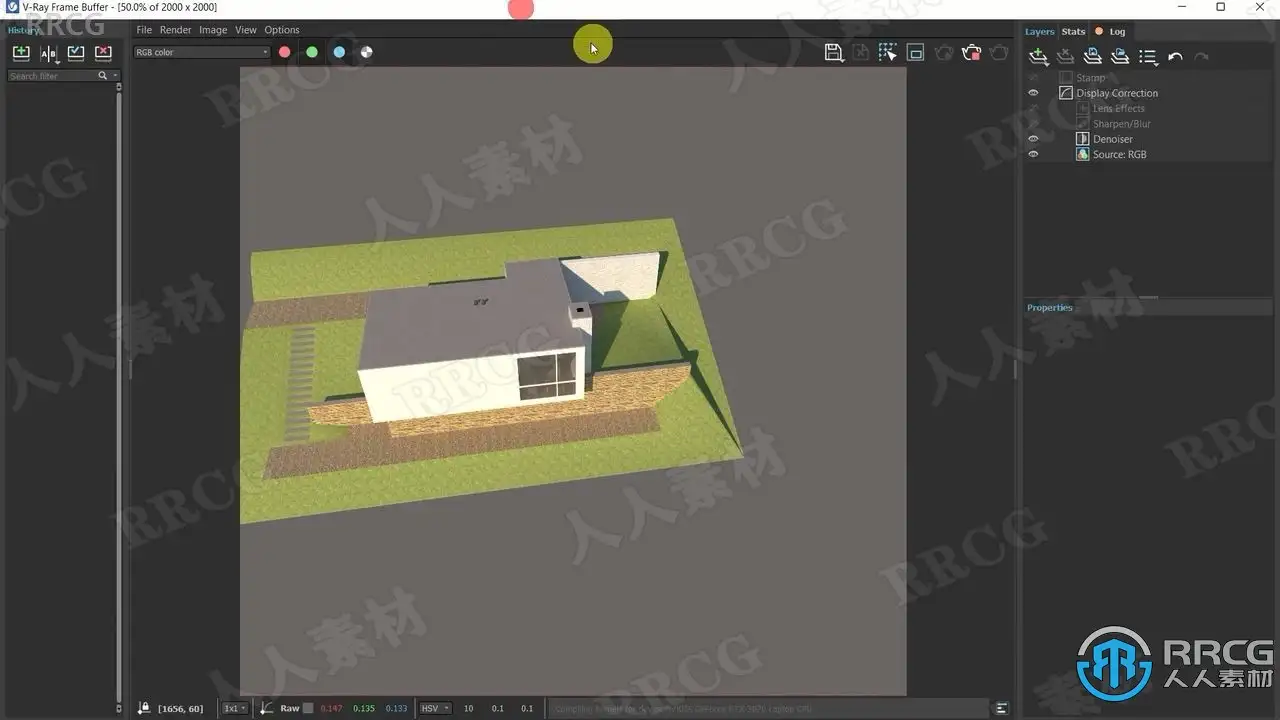Open the RGB color channel dropdown
The image size is (1280, 720).
click(x=202, y=52)
